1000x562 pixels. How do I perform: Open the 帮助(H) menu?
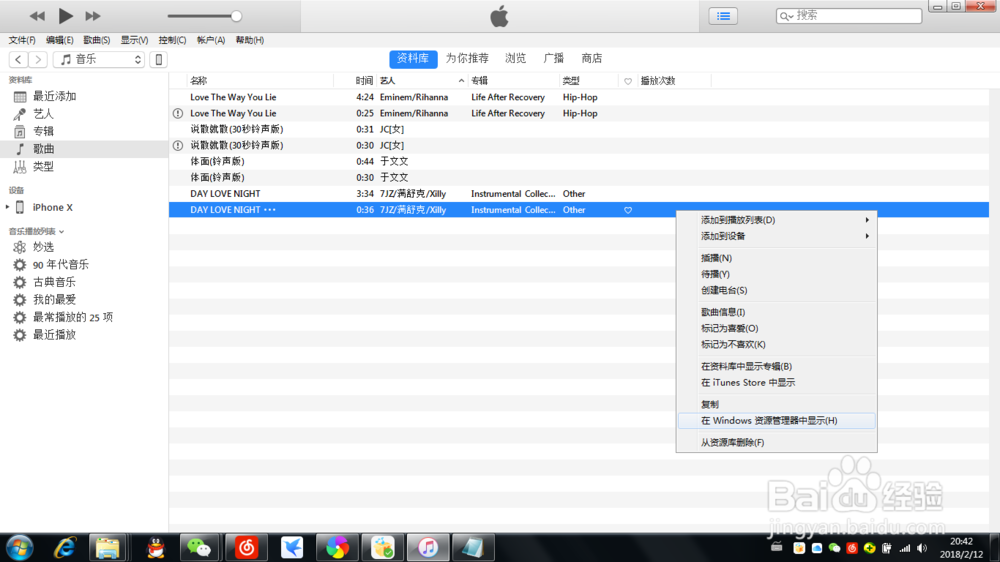coord(249,40)
